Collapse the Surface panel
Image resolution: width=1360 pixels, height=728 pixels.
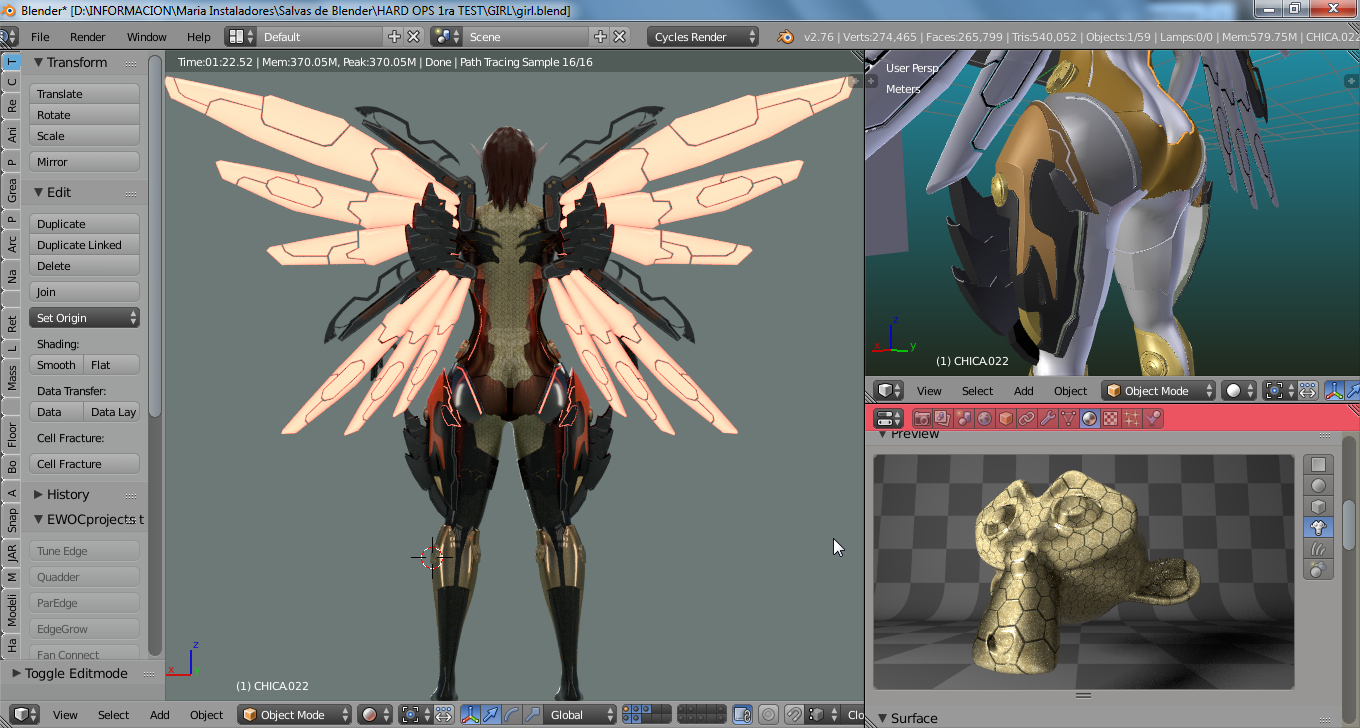point(882,718)
